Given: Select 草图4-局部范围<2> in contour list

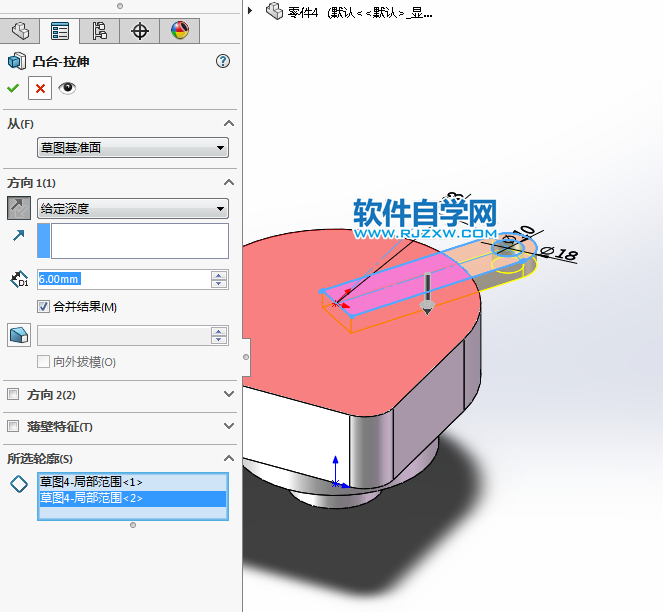Looking at the screenshot, I should pyautogui.click(x=133, y=498).
